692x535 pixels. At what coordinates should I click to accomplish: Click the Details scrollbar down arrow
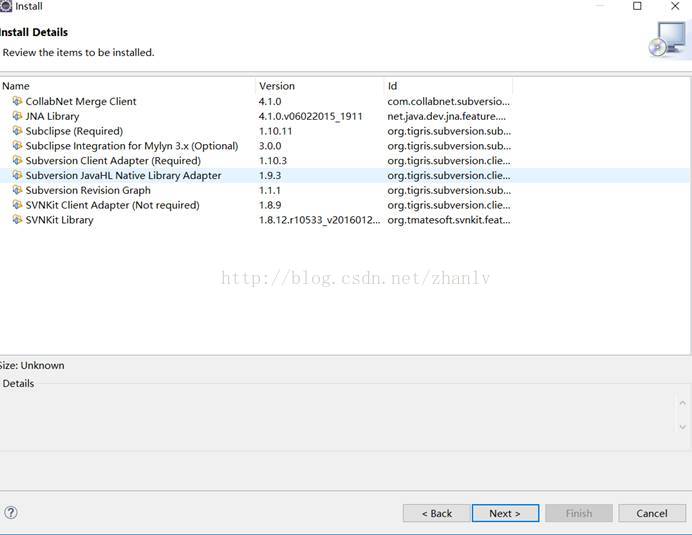[x=682, y=427]
